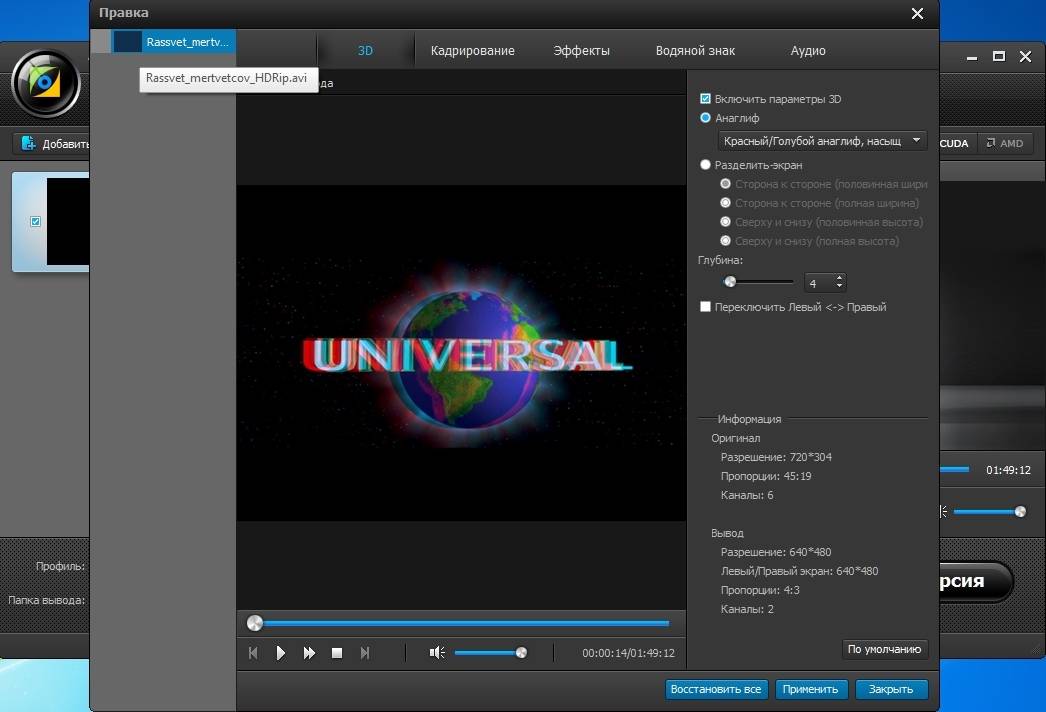Toggle the AMD acceleration icon

click(x=1005, y=143)
